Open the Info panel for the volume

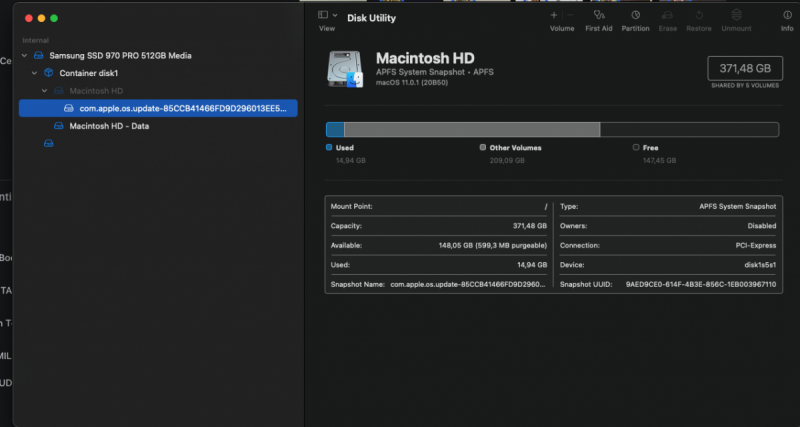(x=787, y=15)
